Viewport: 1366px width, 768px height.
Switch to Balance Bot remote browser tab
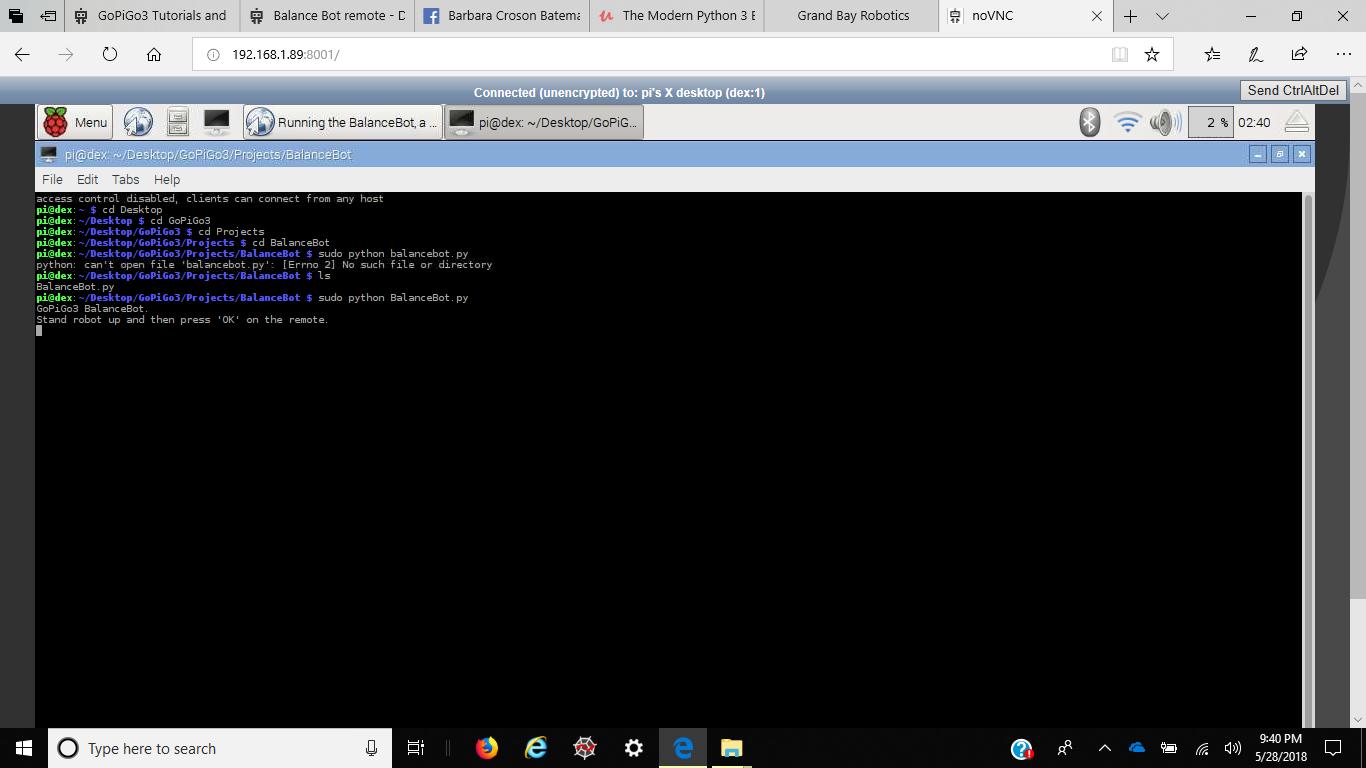coord(327,15)
